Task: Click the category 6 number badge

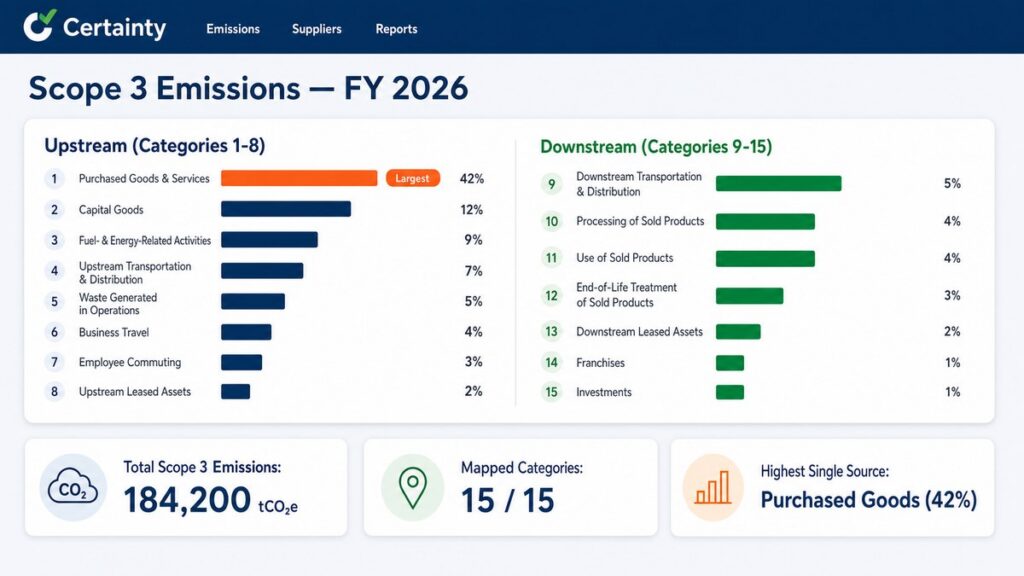Action: pos(54,332)
